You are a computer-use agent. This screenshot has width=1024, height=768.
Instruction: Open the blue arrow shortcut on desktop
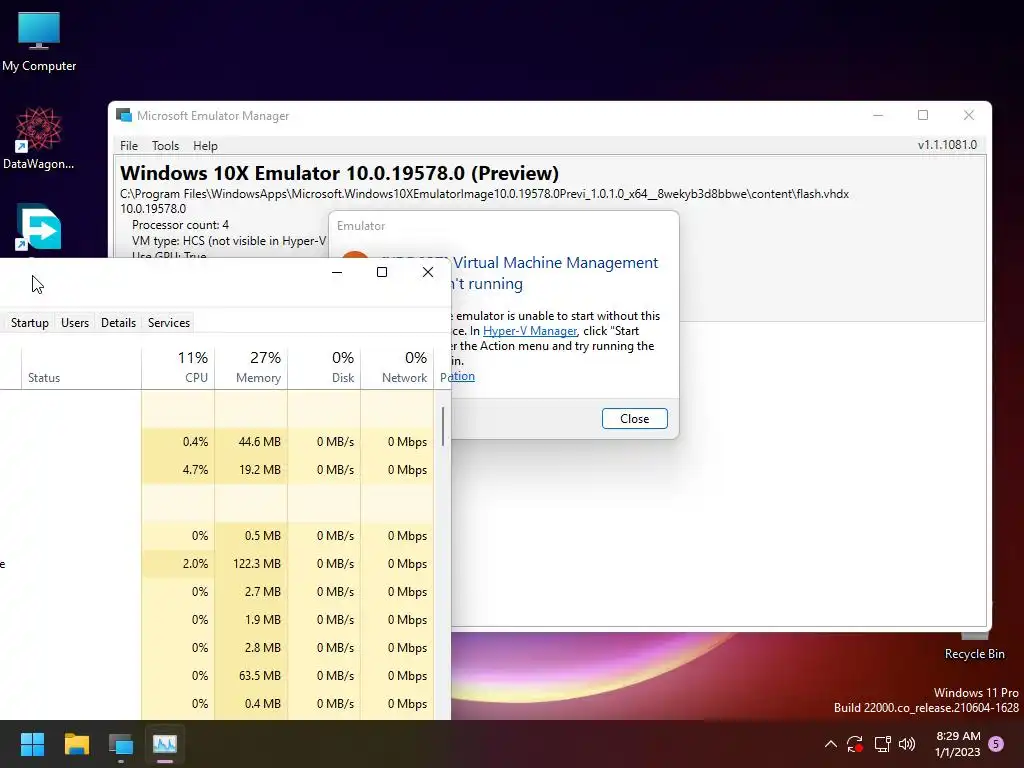tap(39, 228)
